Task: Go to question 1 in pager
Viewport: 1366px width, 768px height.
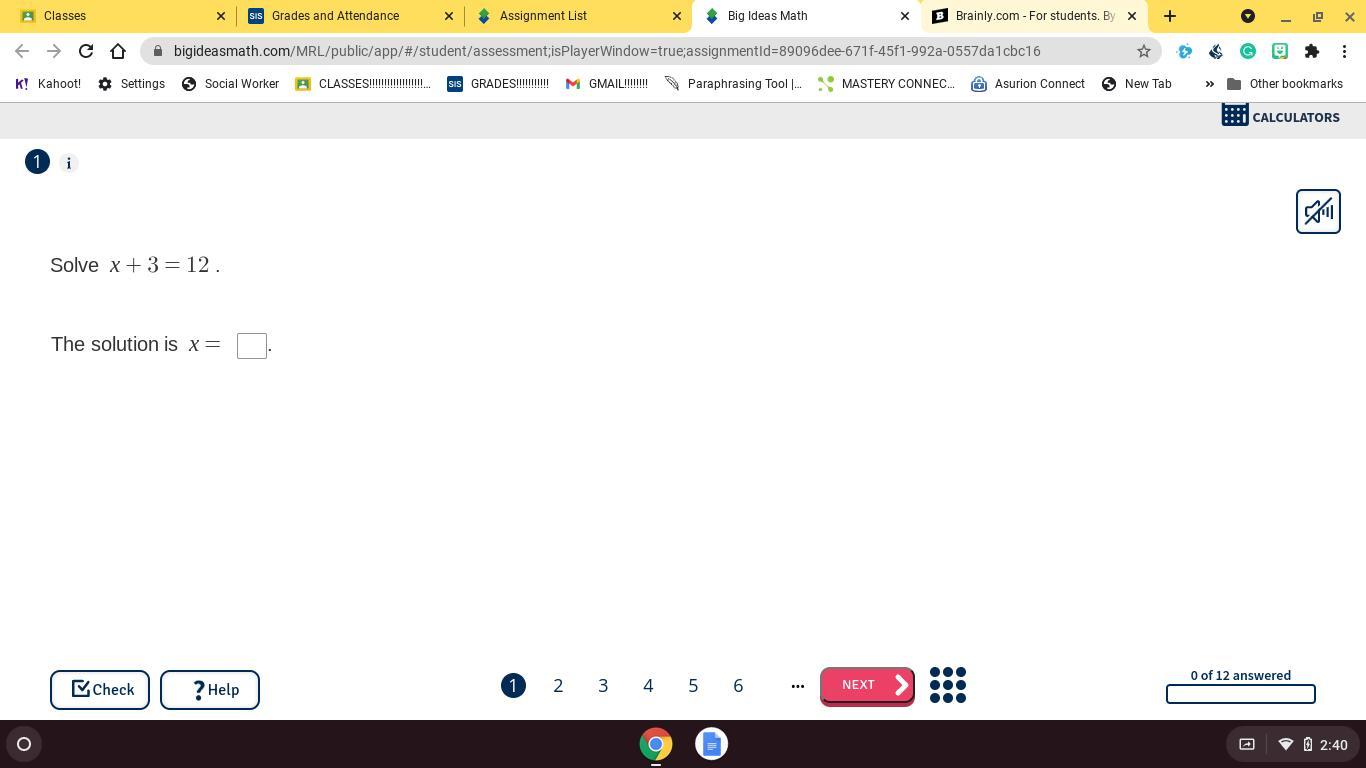Action: 513,685
